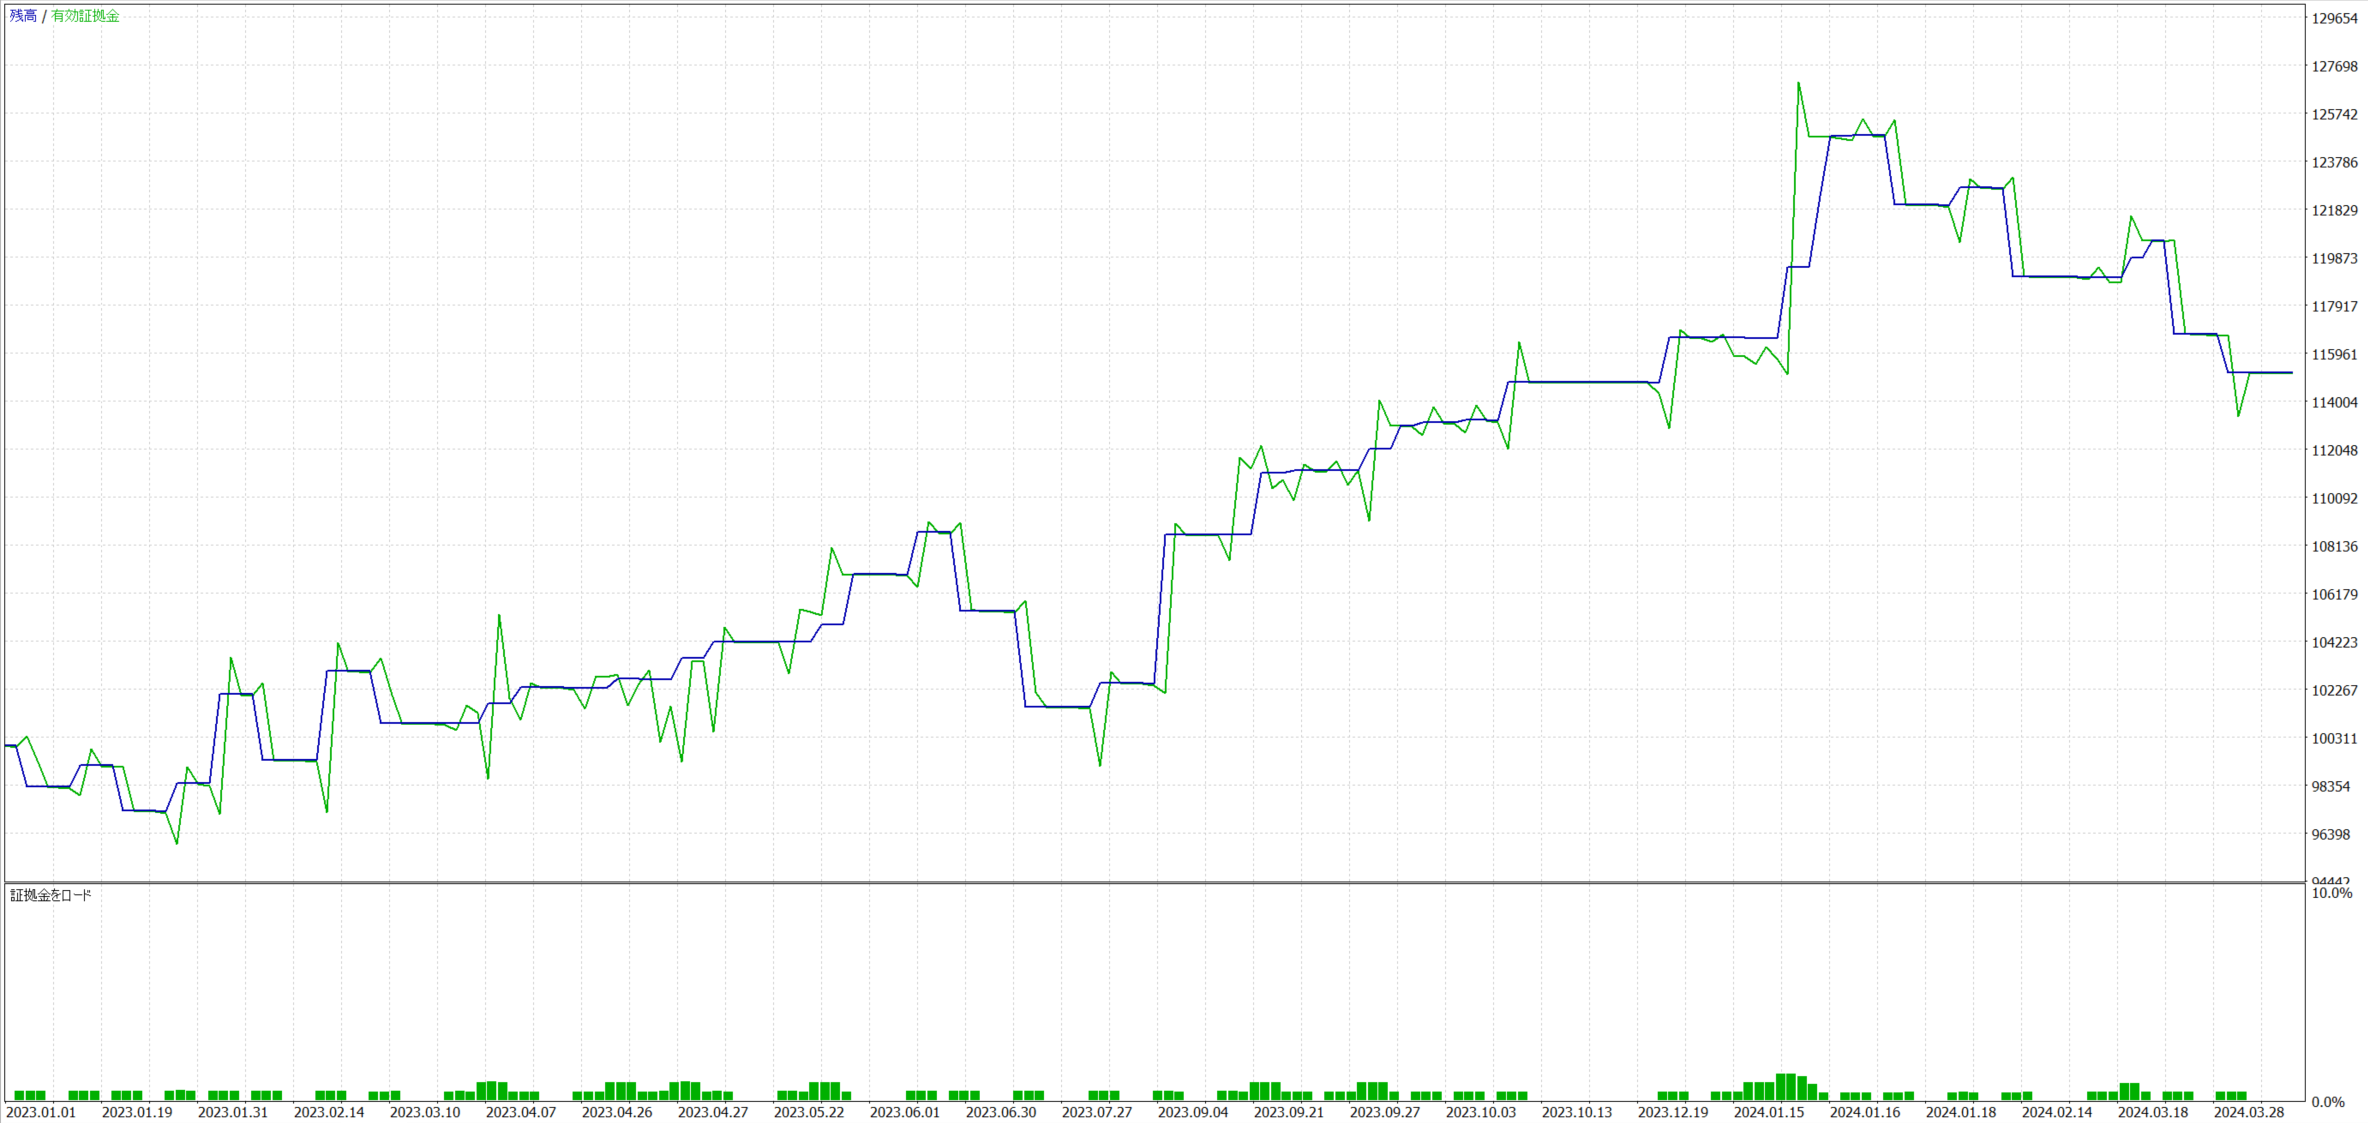Image resolution: width=2368 pixels, height=1123 pixels.
Task: Select the 2023.04.07 date label
Action: tap(521, 1112)
